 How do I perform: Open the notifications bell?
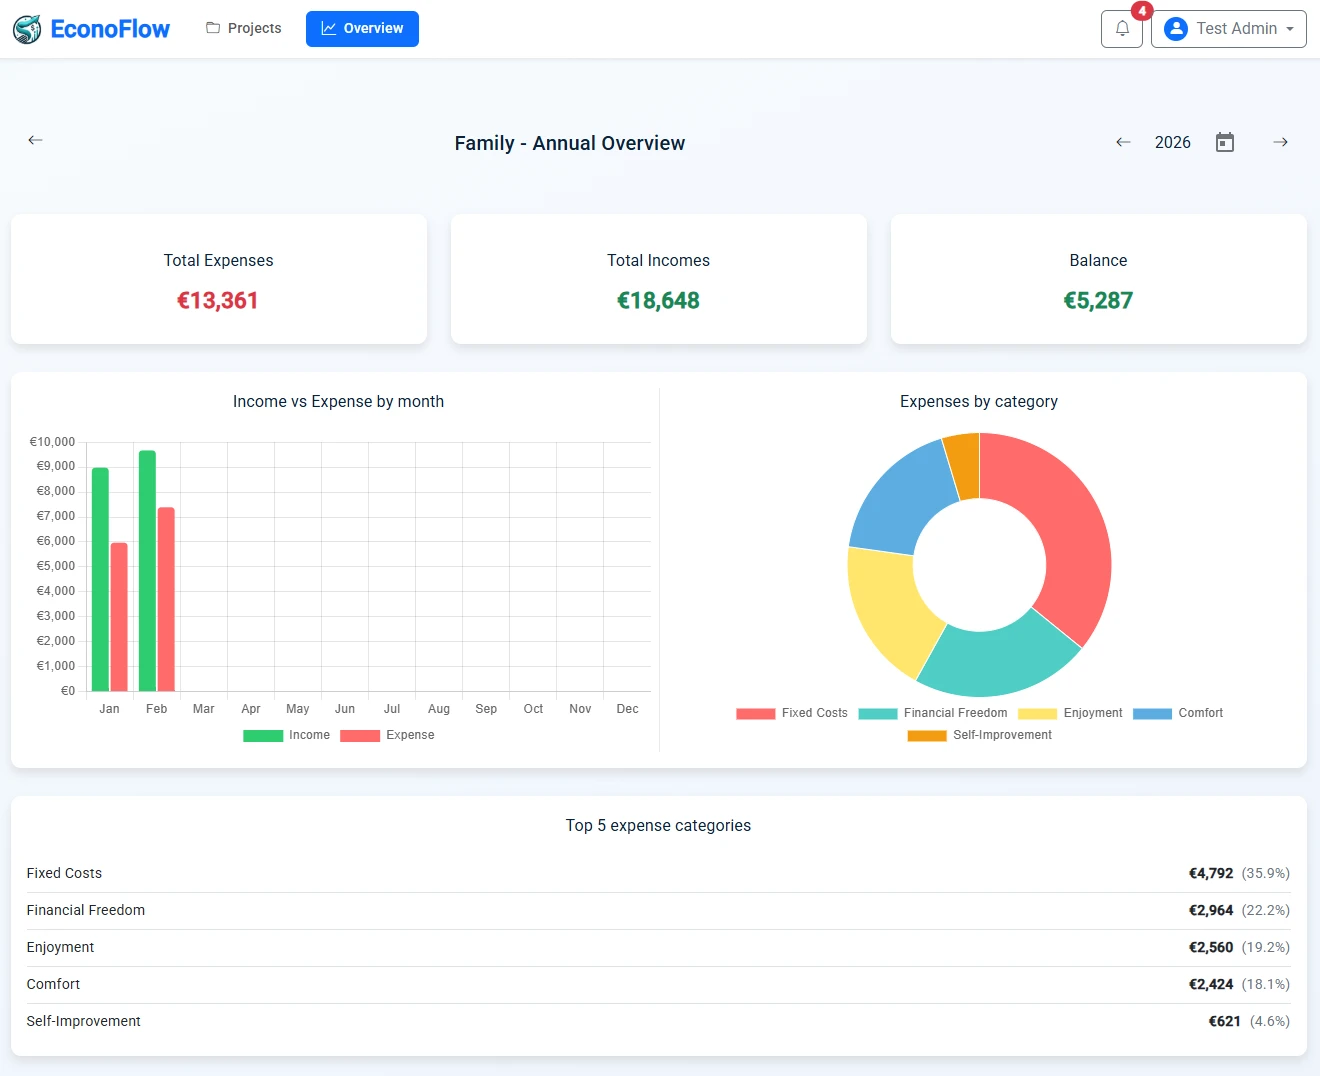coord(1122,29)
